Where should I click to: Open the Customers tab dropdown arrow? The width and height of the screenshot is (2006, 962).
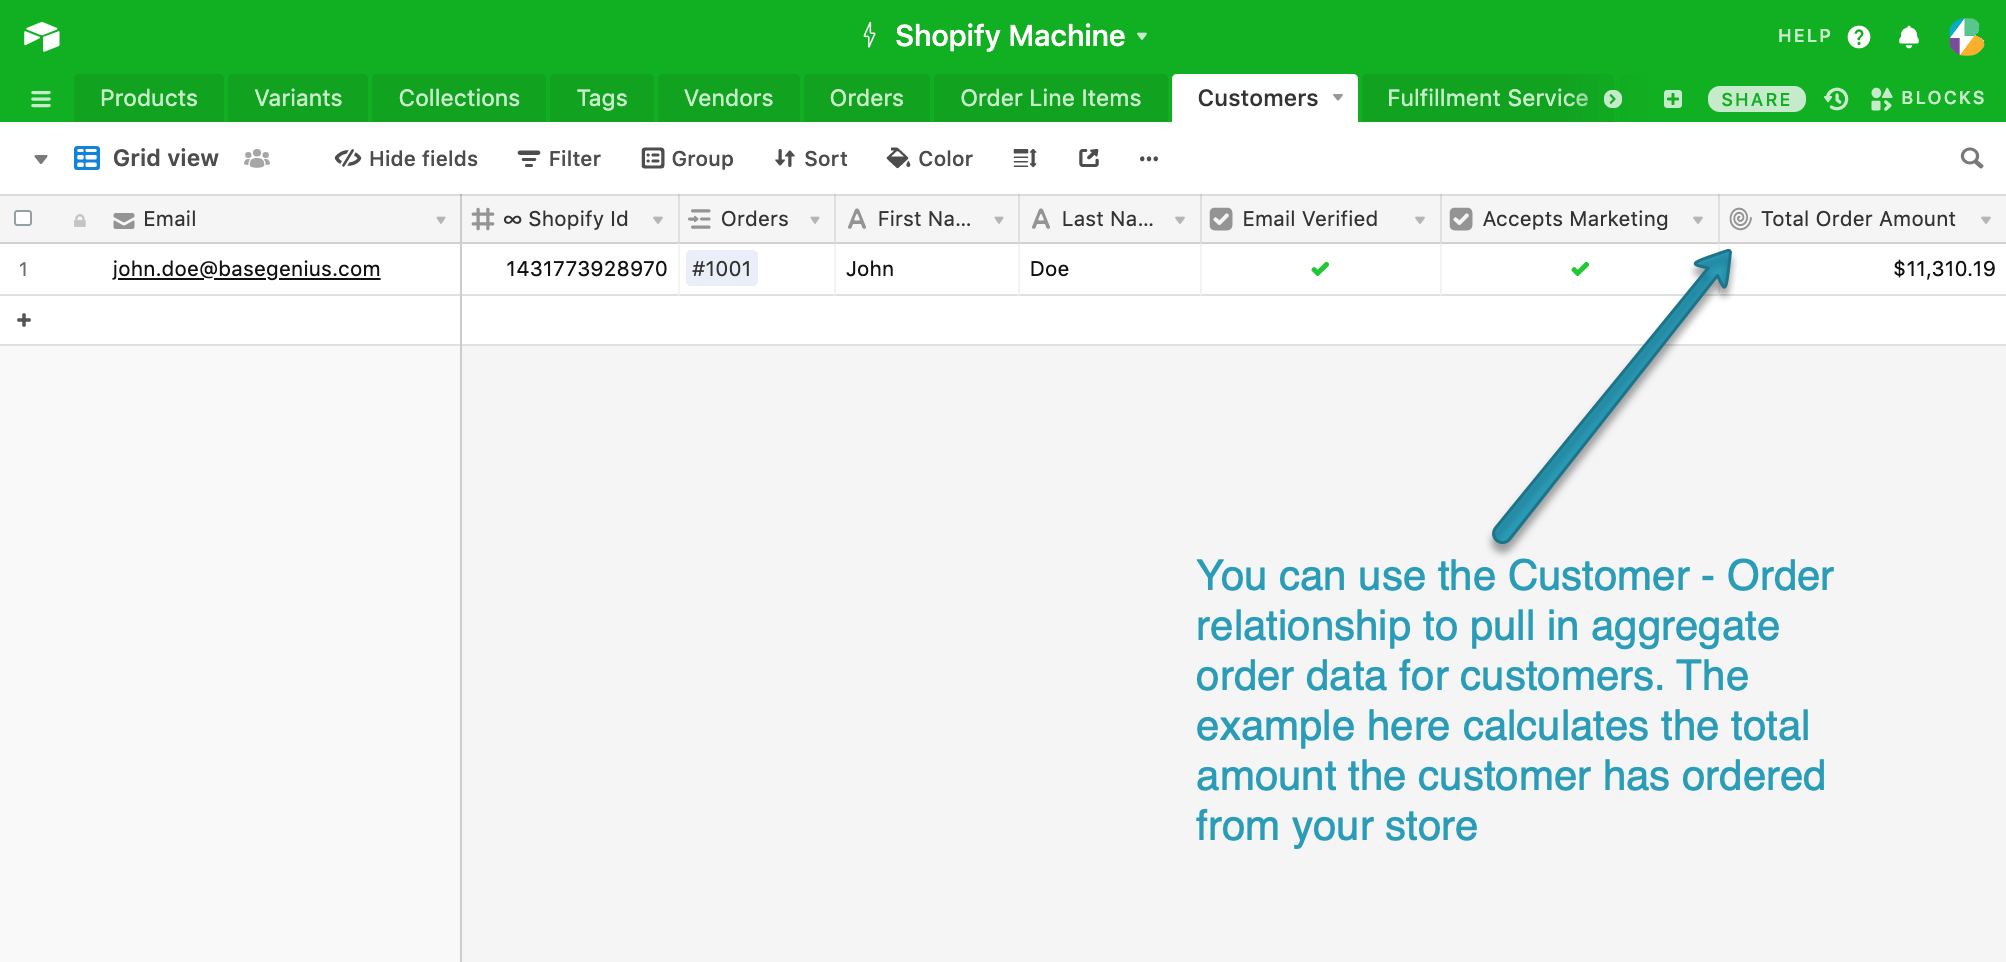pyautogui.click(x=1338, y=98)
